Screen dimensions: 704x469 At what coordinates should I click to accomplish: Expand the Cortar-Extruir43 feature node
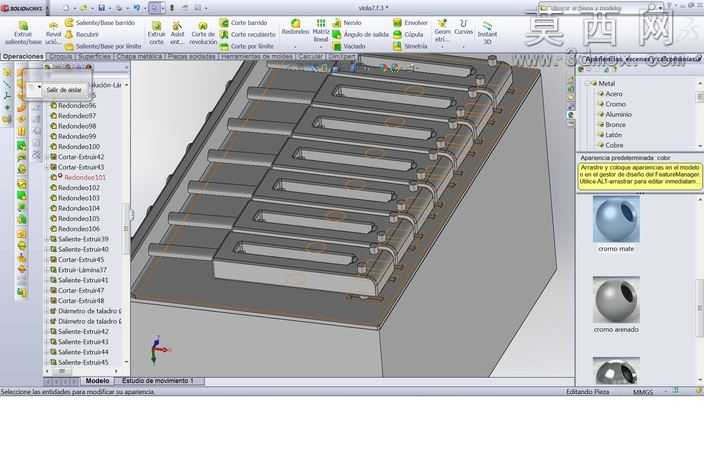point(46,167)
